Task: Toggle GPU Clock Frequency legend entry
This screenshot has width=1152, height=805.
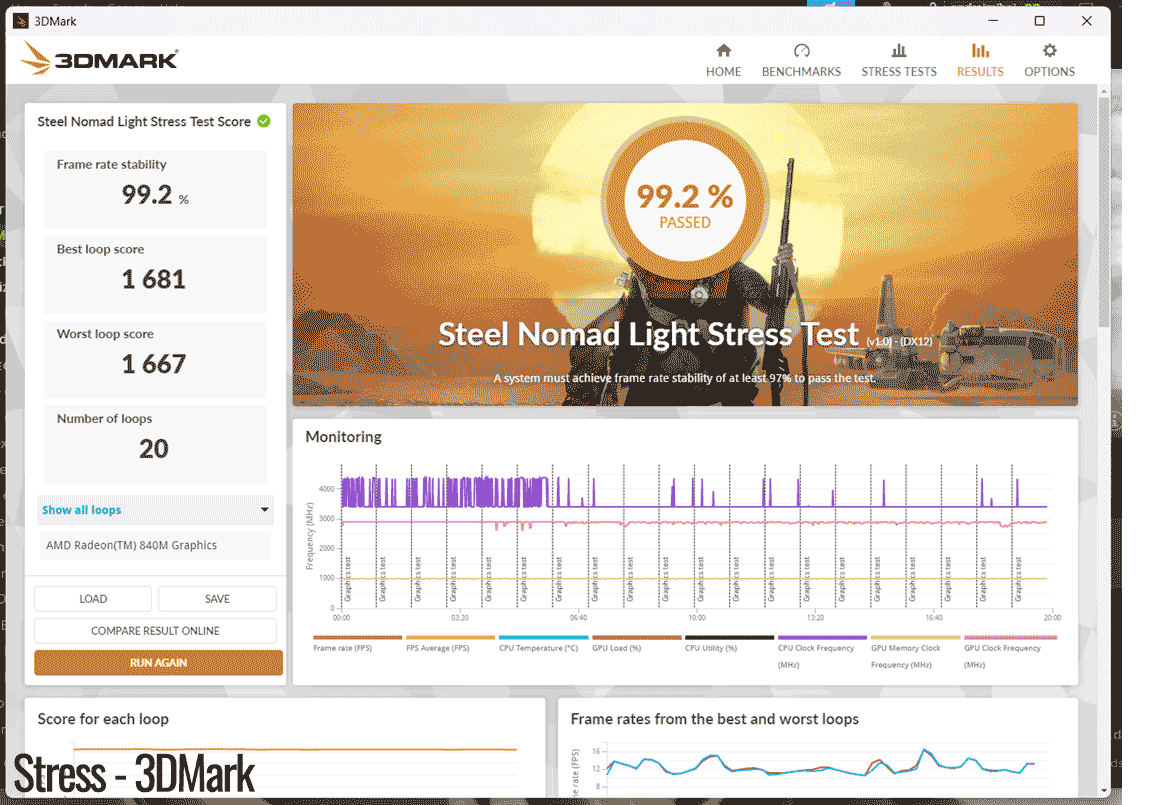Action: pyautogui.click(x=1009, y=651)
